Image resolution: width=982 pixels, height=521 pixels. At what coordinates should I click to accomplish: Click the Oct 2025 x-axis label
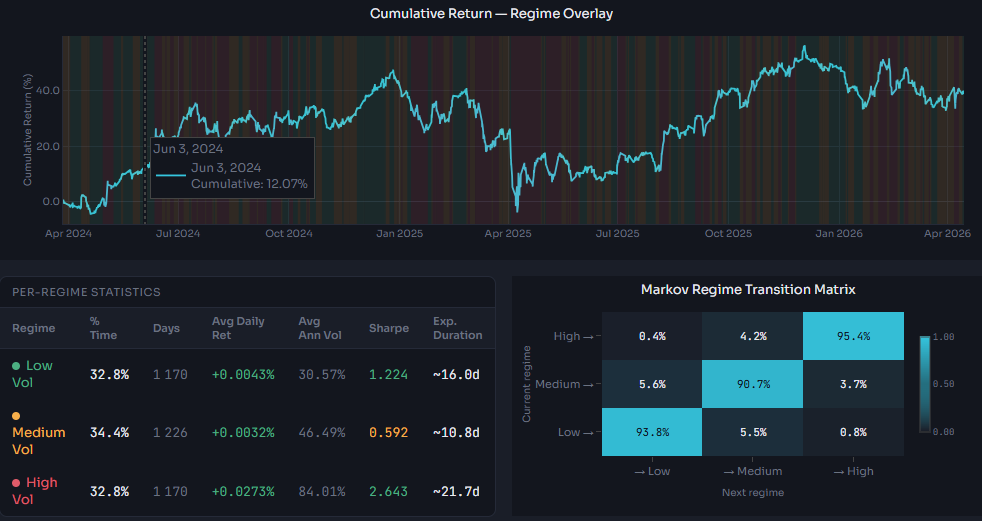(727, 233)
